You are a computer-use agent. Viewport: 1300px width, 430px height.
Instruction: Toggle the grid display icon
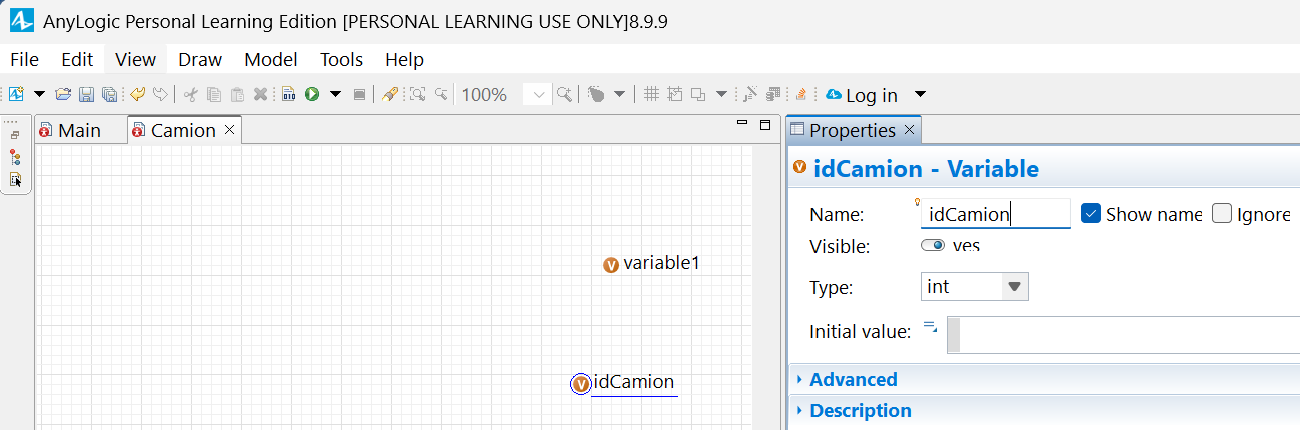[x=650, y=94]
